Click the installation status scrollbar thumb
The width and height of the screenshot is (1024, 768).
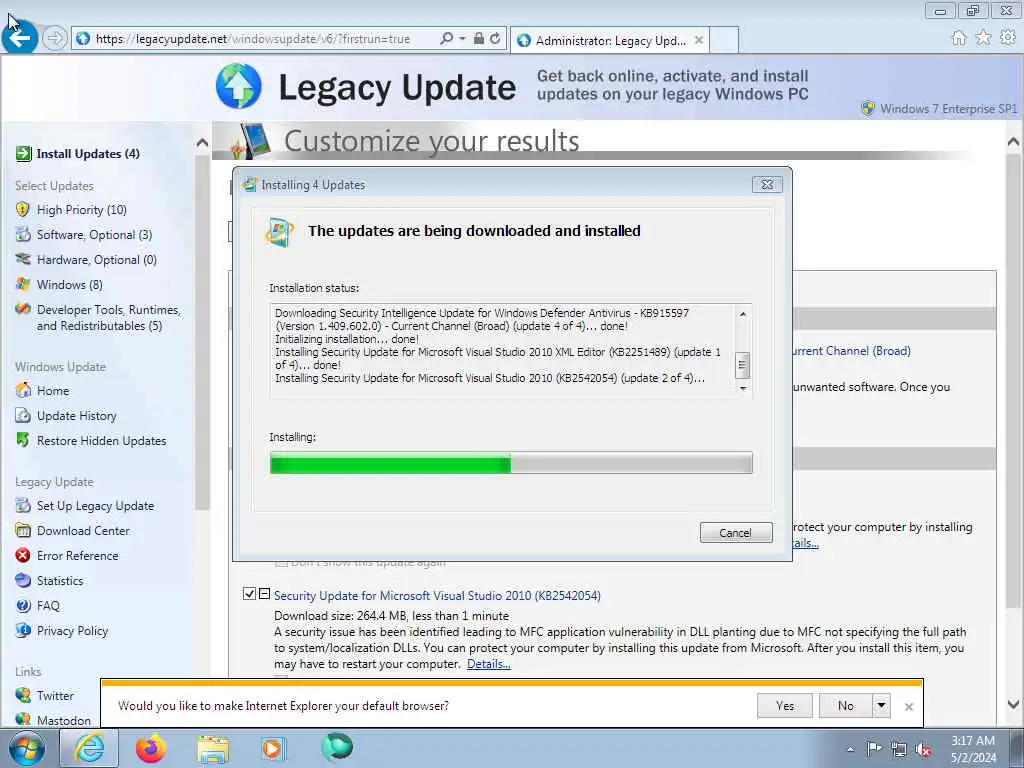pos(742,365)
